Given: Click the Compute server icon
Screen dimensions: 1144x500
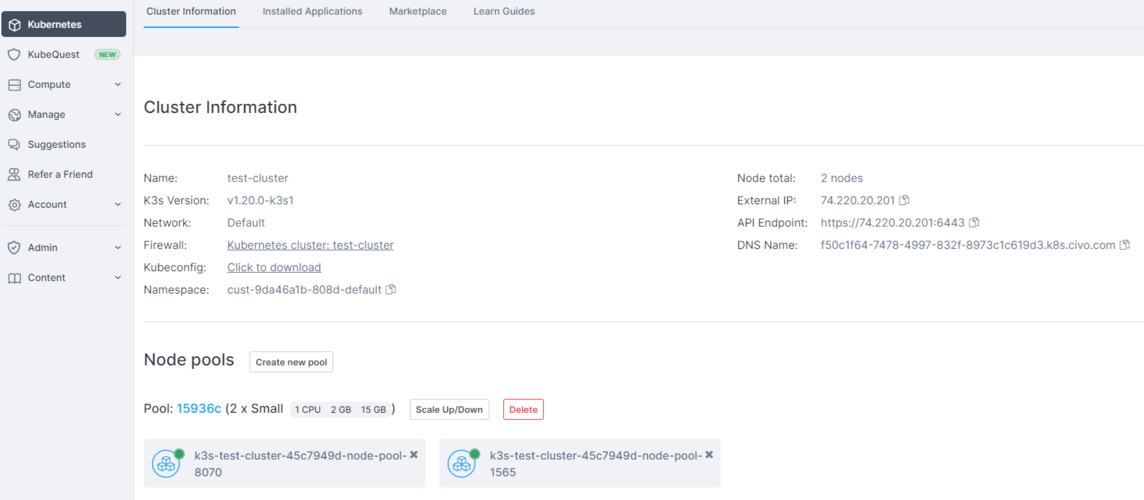Looking at the screenshot, I should [x=15, y=85].
